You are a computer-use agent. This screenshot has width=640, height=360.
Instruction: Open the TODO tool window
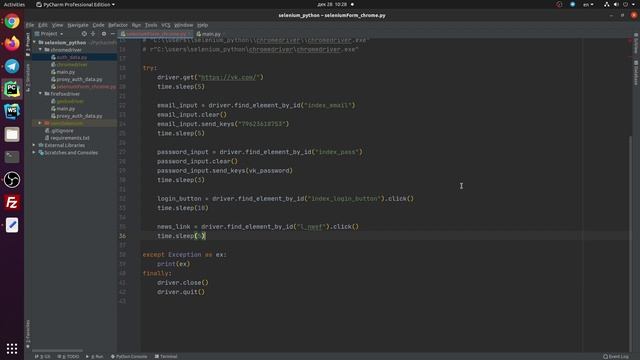68,356
